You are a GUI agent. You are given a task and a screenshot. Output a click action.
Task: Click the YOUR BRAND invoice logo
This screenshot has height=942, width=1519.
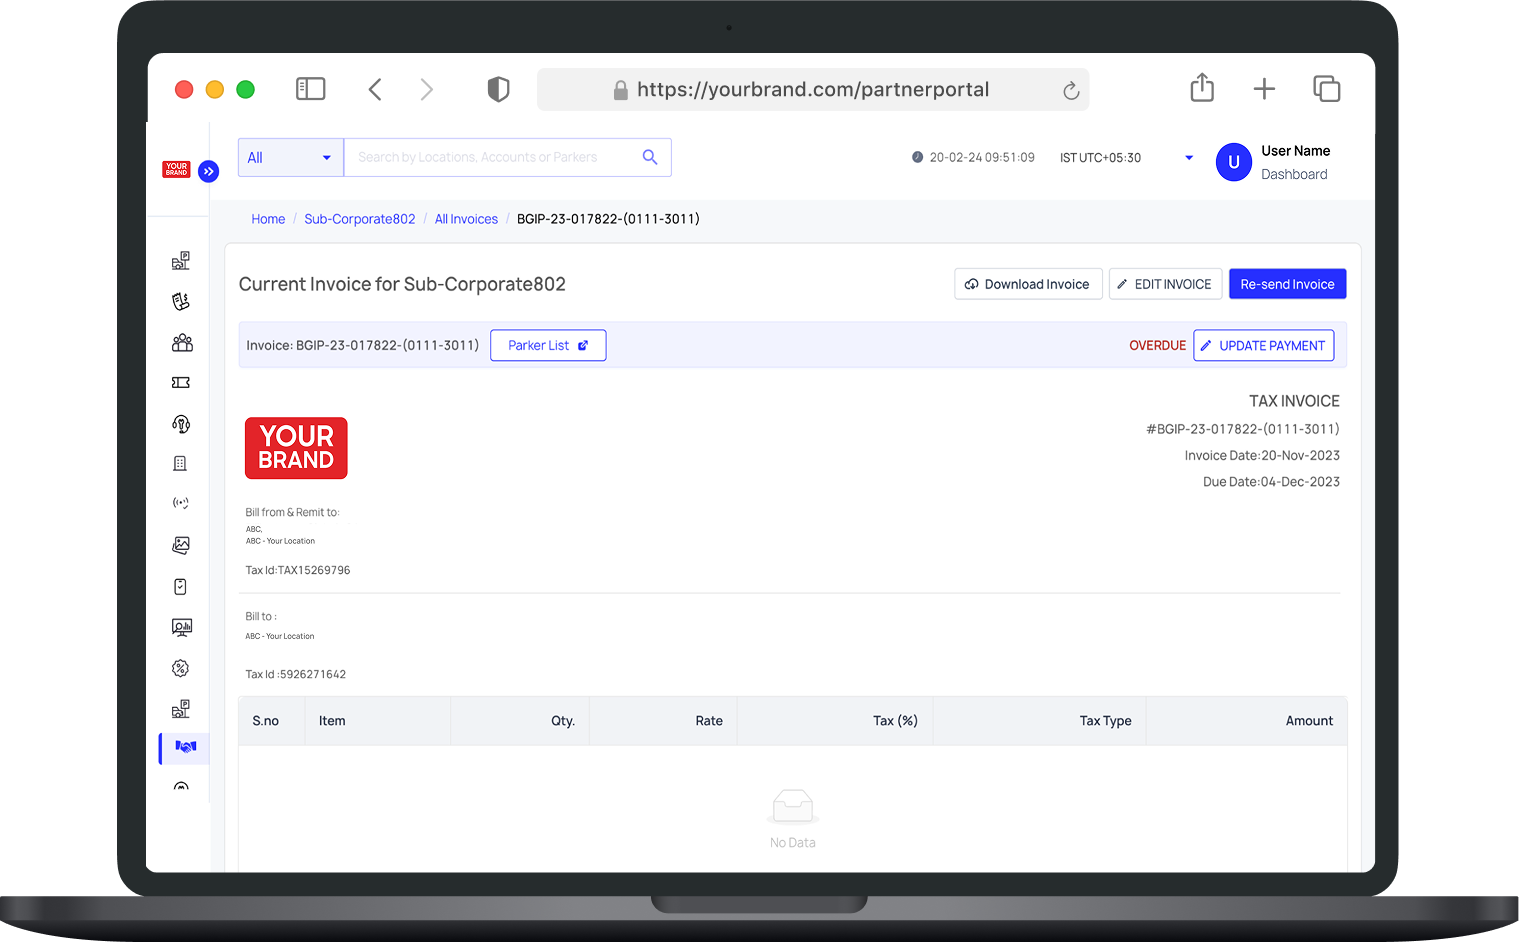point(296,448)
